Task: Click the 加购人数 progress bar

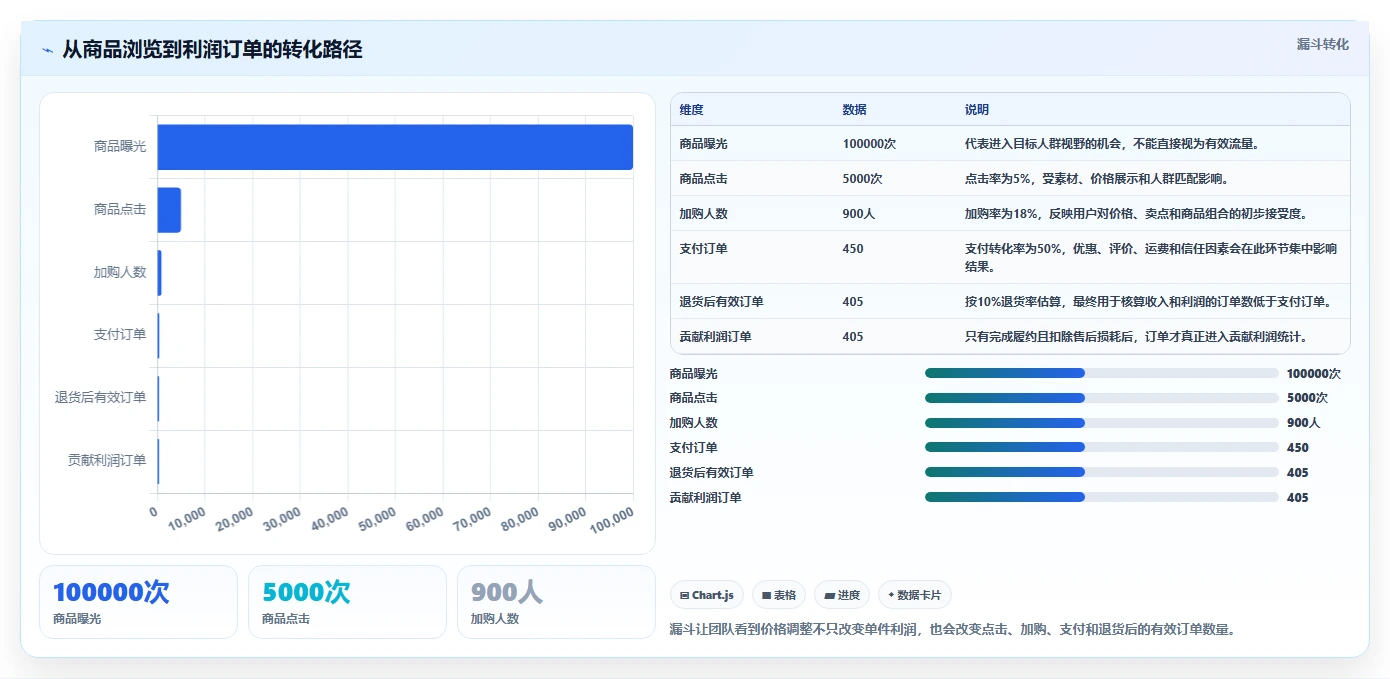Action: pos(1102,423)
